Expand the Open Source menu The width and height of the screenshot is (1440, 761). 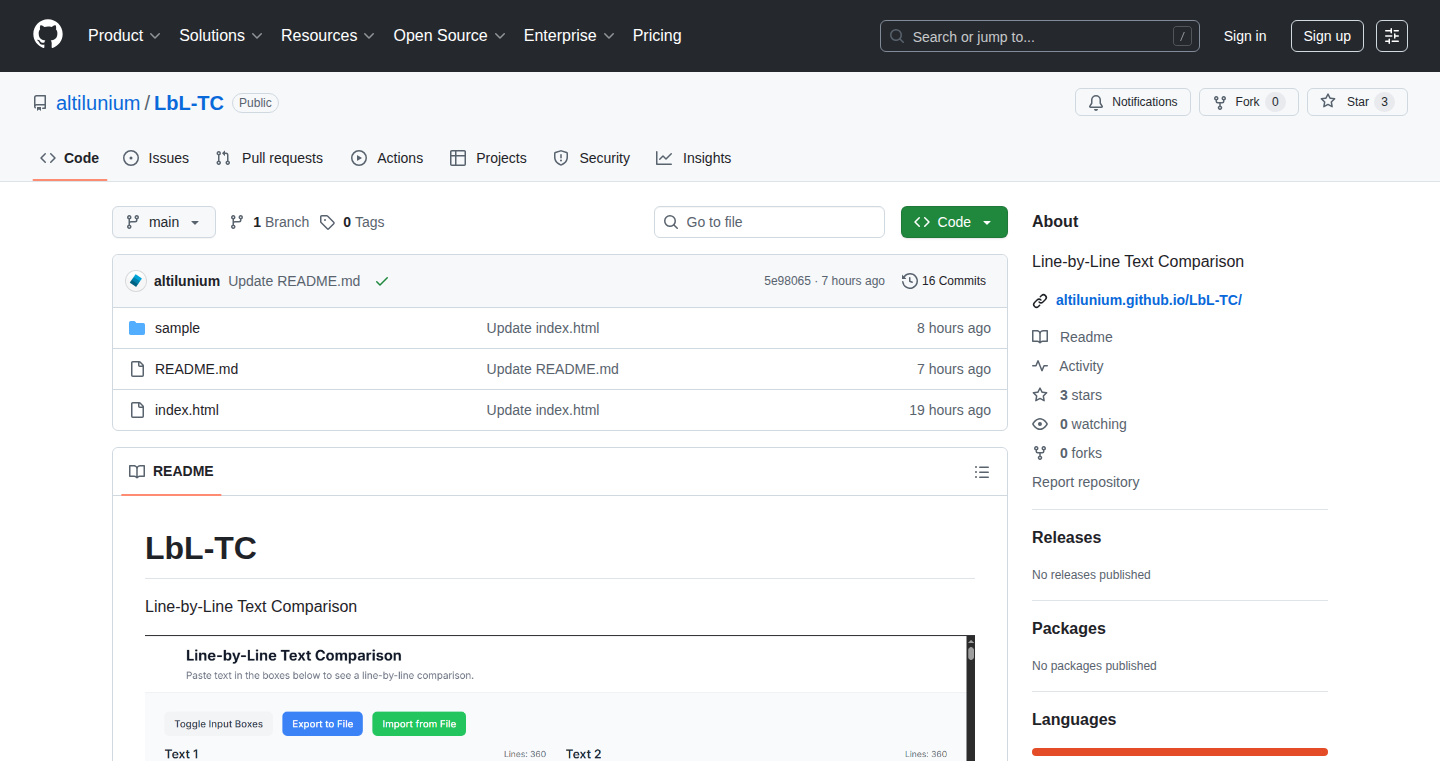click(449, 36)
